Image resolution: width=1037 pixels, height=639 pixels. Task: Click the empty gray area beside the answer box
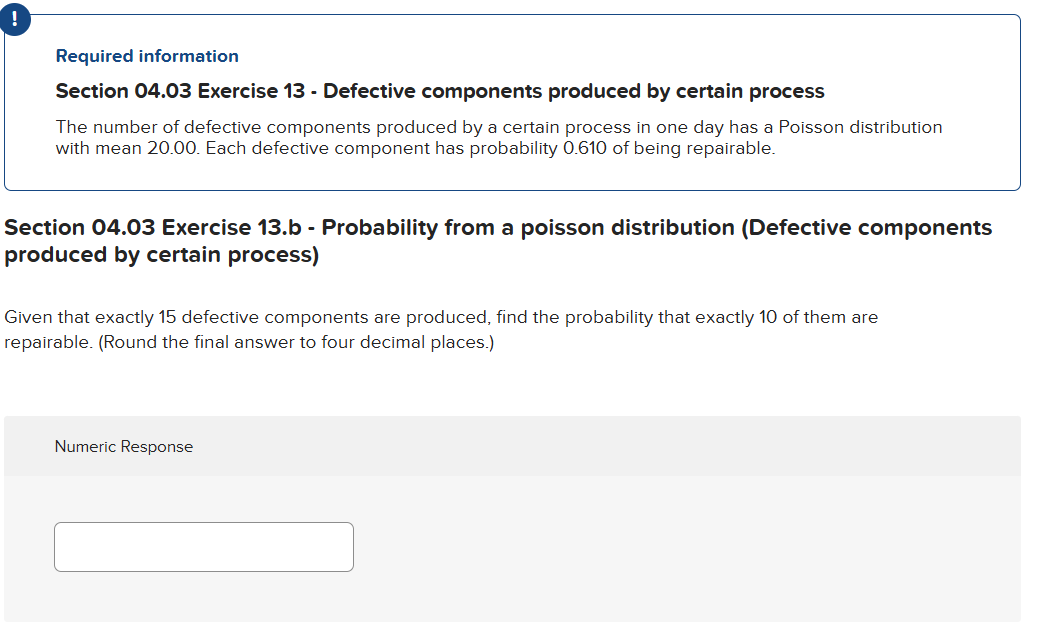click(680, 547)
